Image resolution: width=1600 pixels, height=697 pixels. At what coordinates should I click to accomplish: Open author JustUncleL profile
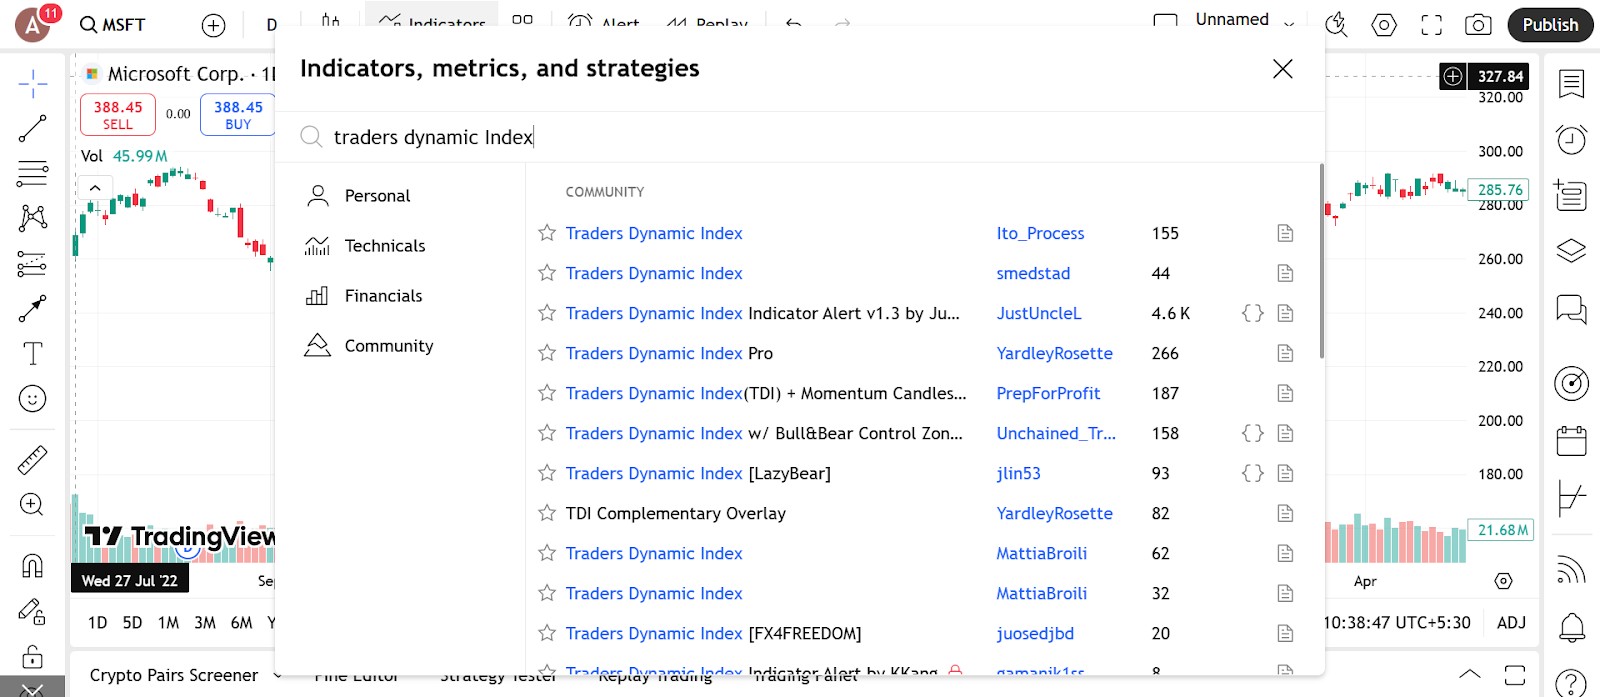coord(1039,313)
